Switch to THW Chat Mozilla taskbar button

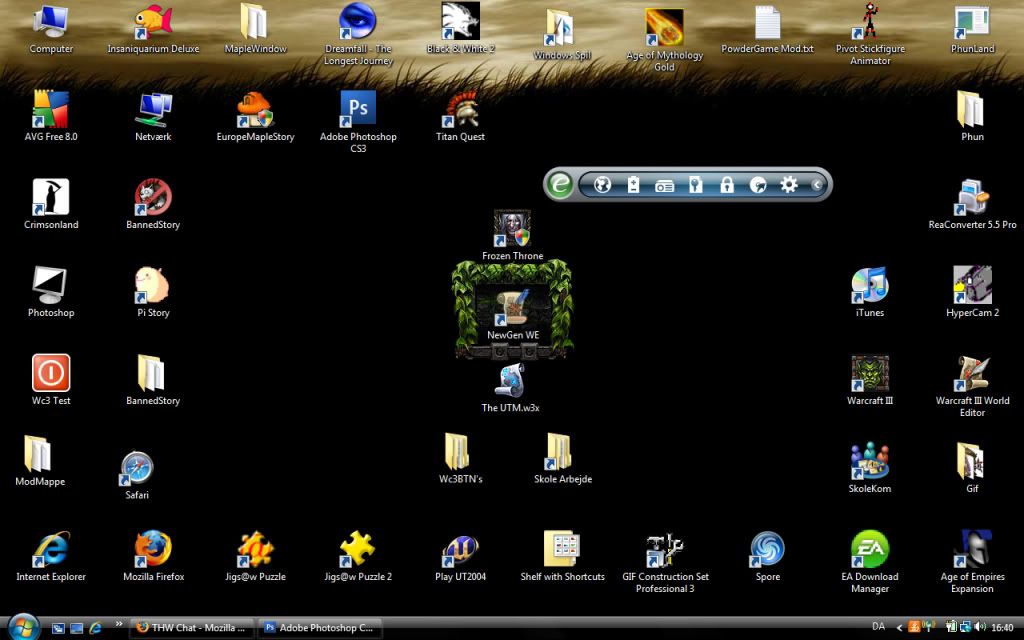pyautogui.click(x=191, y=628)
